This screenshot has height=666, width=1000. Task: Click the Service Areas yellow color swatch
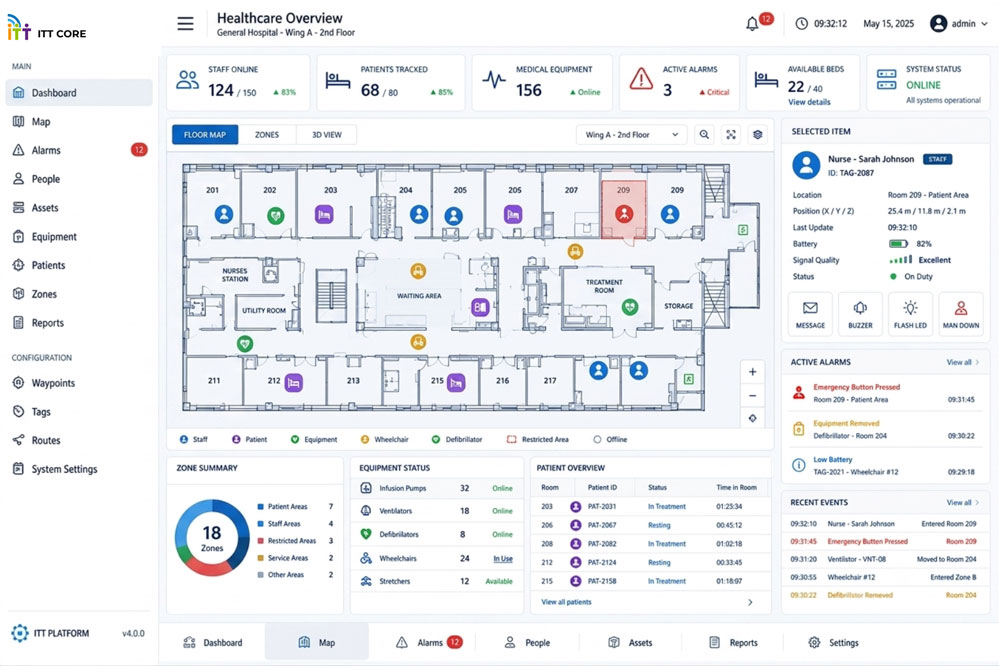(x=260, y=558)
